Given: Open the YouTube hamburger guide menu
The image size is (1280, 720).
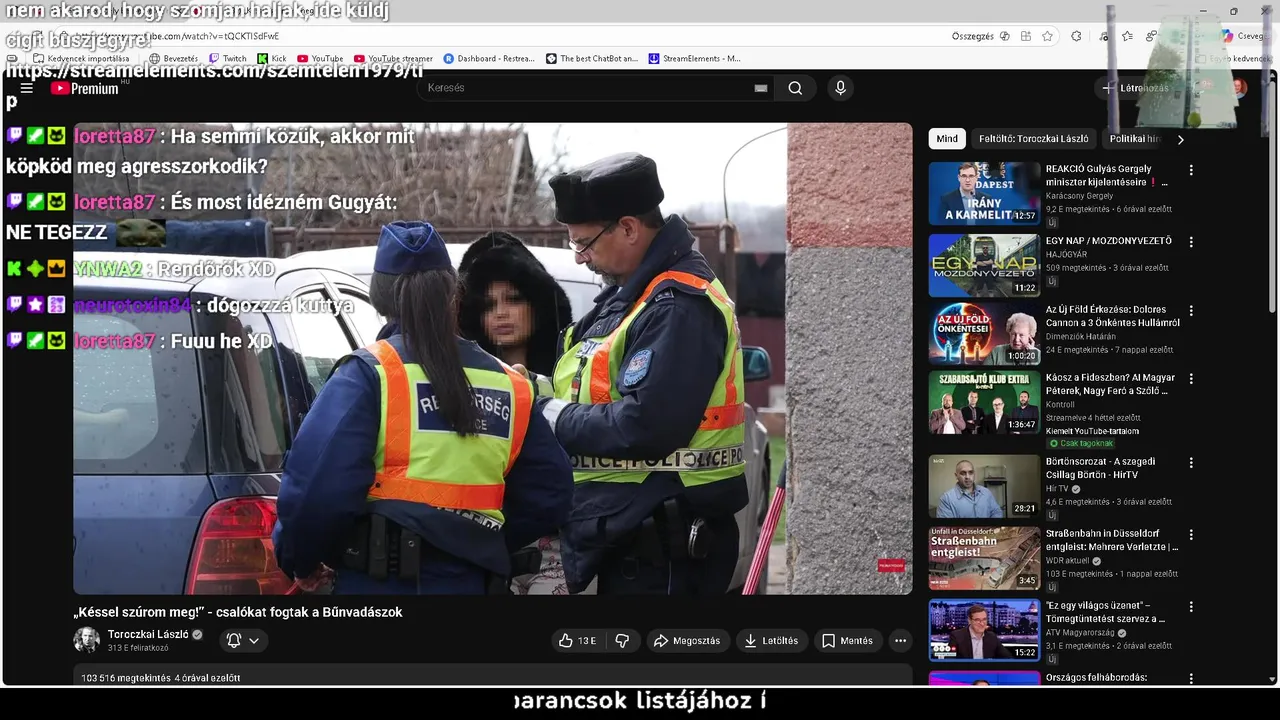Looking at the screenshot, I should coord(27,88).
